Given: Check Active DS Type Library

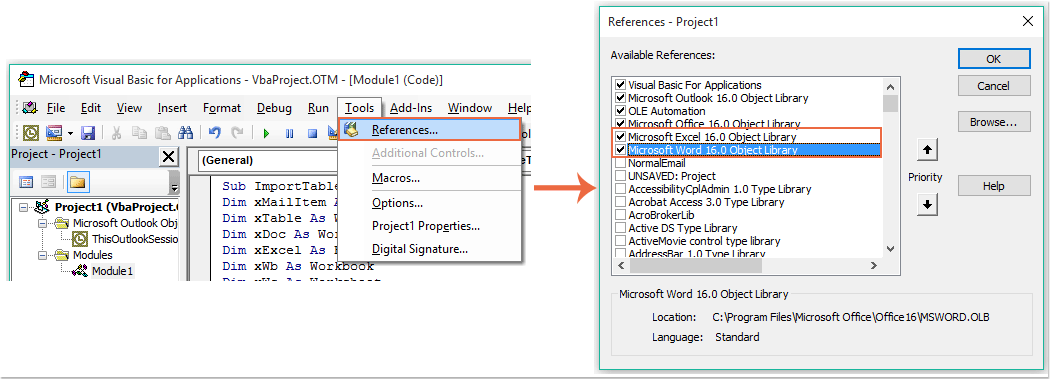Looking at the screenshot, I should (x=621, y=228).
